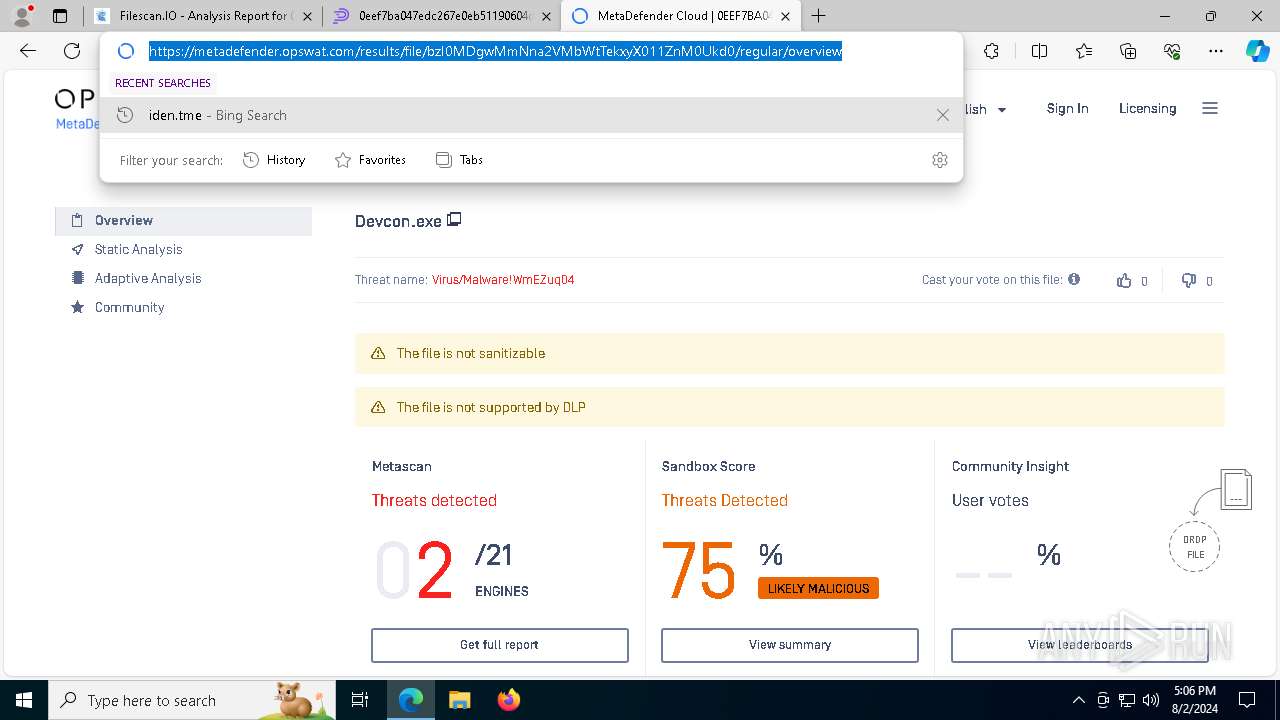1280x720 pixels.
Task: Select the MetaDefender Cloud tab
Action: click(x=682, y=16)
